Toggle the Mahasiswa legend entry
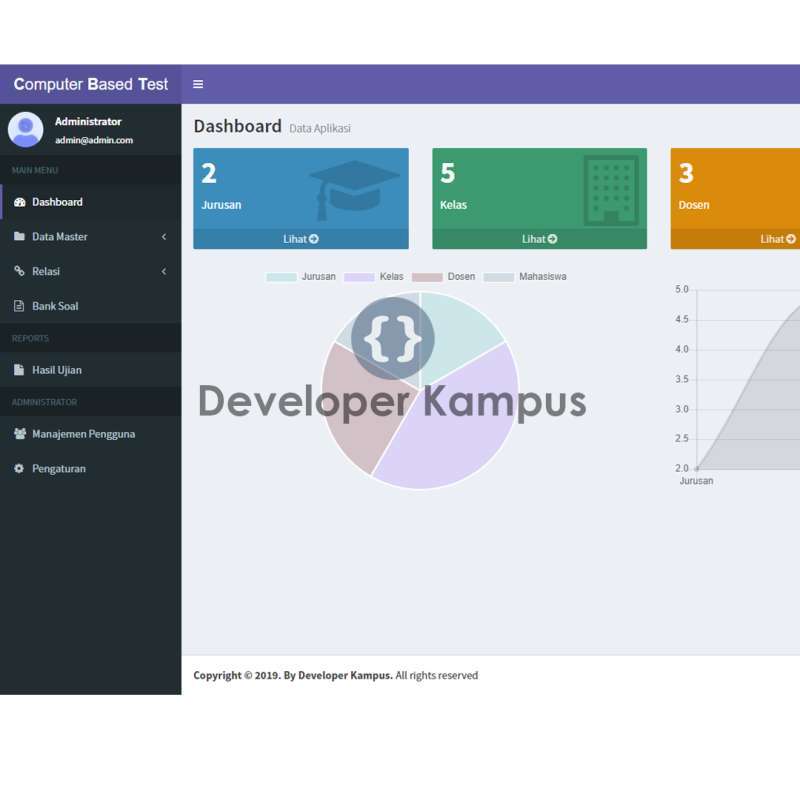800x800 pixels. pos(527,277)
